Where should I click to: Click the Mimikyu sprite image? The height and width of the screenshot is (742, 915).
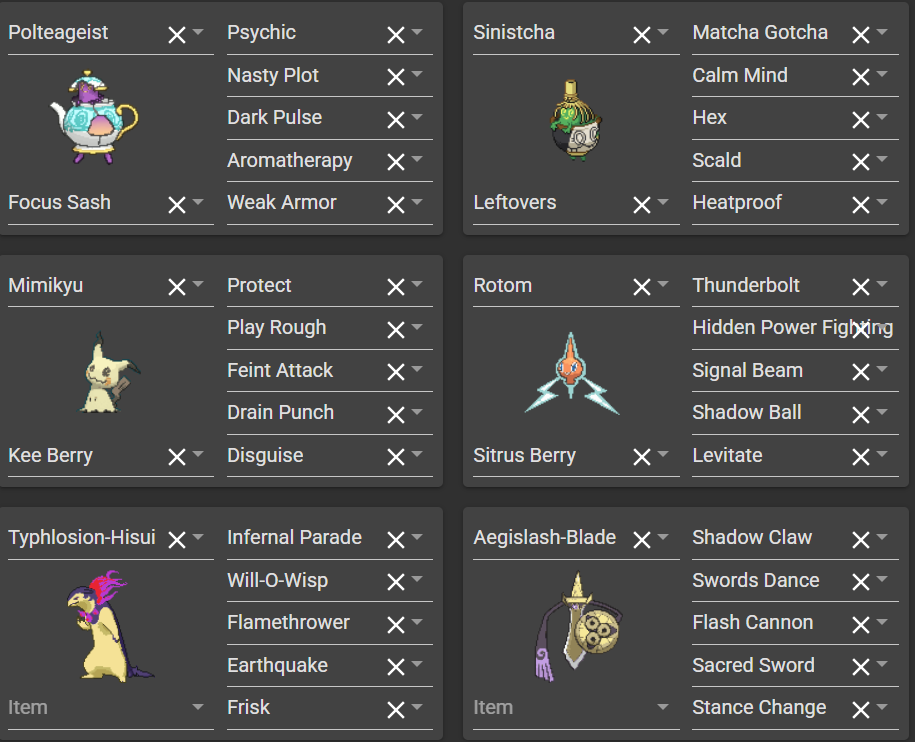coord(109,373)
